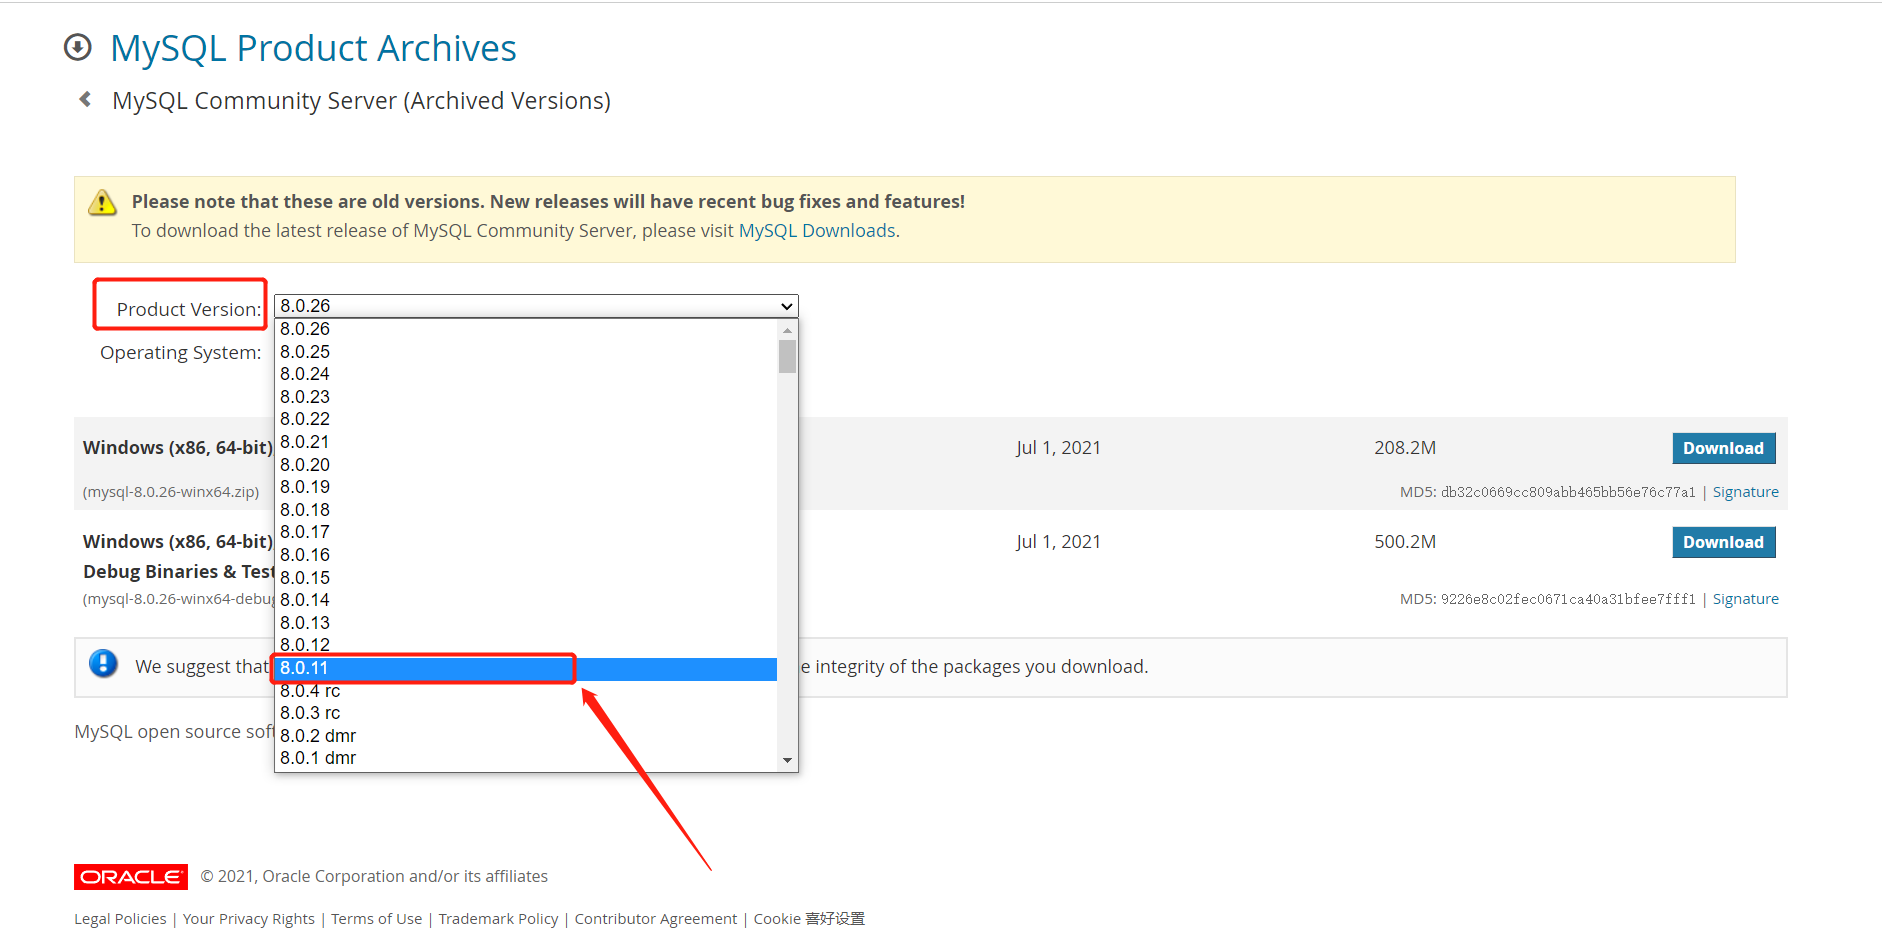Select version 8.0.25 in the list
The image size is (1882, 942).
(x=526, y=352)
